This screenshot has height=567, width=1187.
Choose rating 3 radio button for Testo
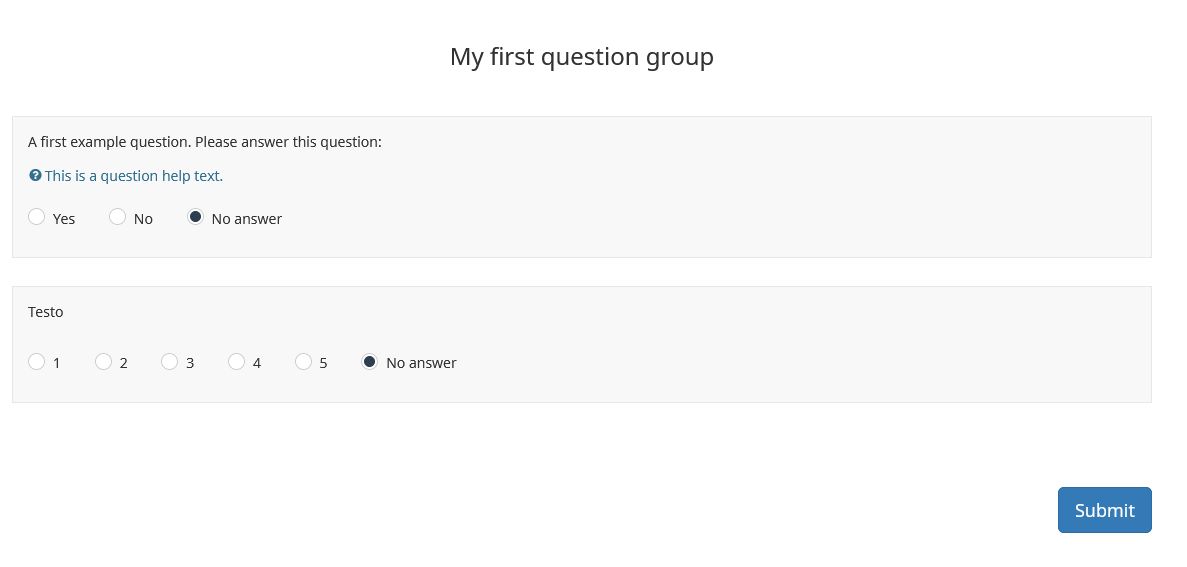coord(170,362)
